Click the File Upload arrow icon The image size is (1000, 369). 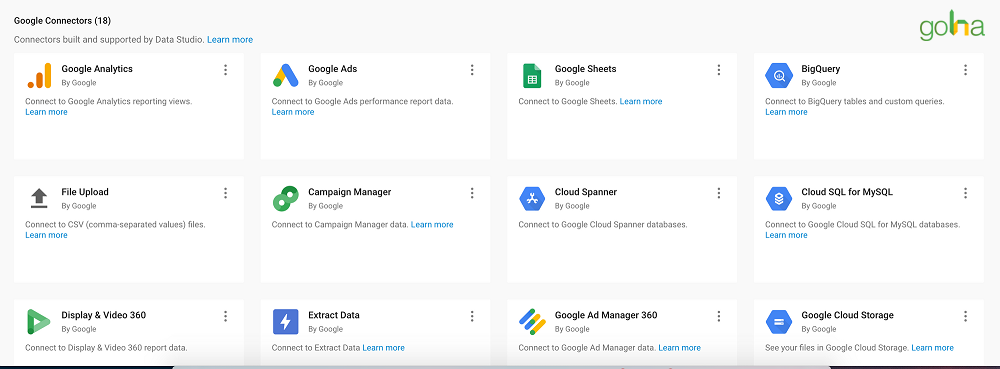[x=39, y=198]
